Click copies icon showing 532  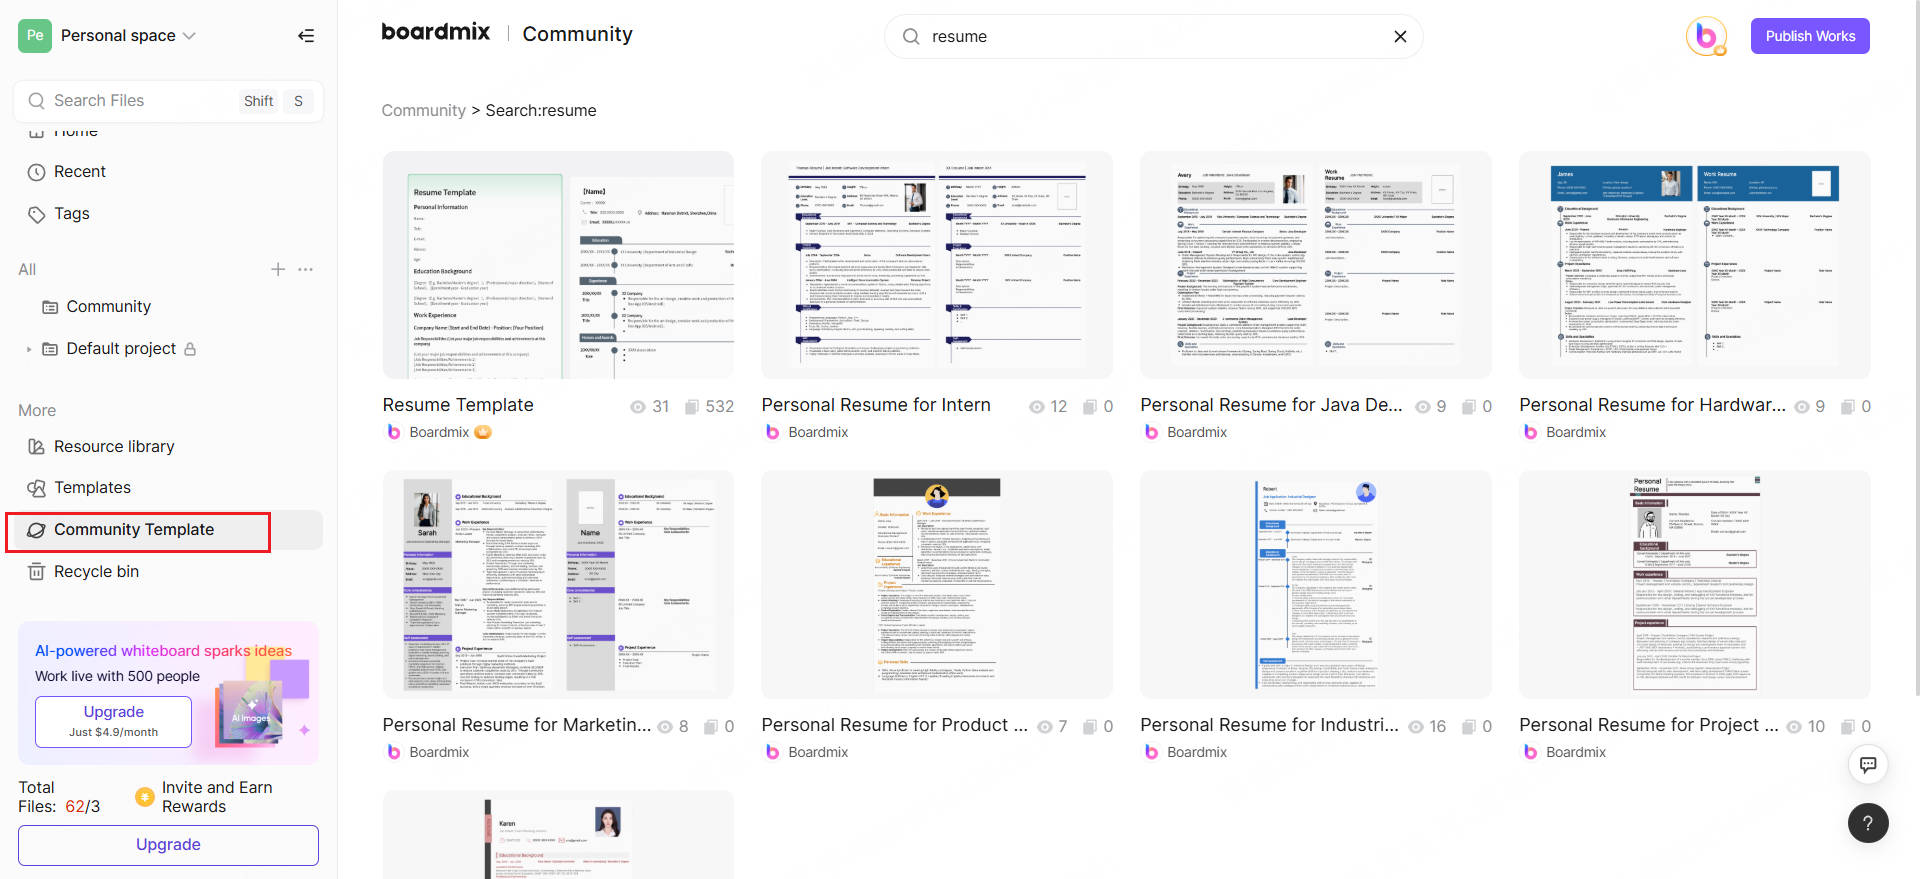point(691,407)
